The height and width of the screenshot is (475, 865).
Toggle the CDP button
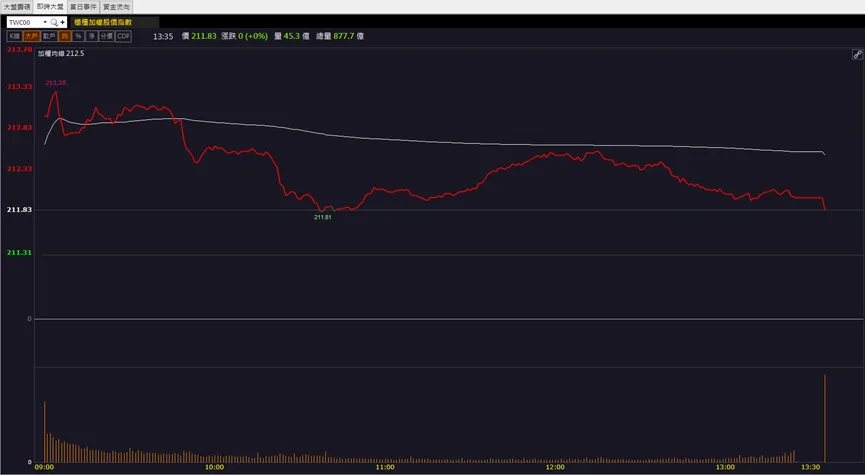pos(123,36)
